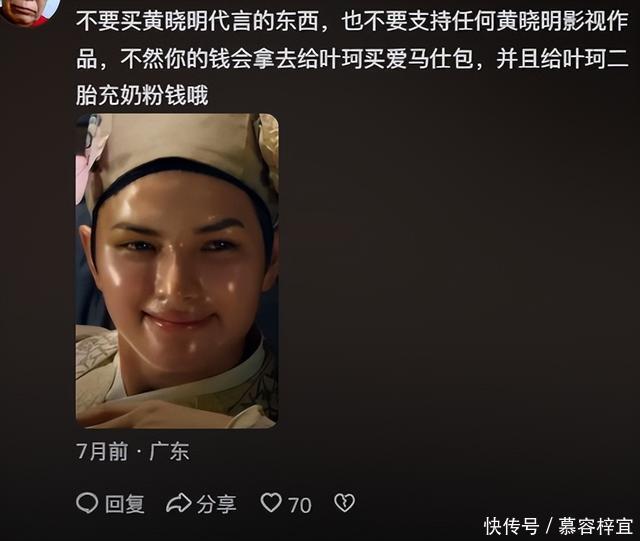Tap the reply speech bubble icon

pyautogui.click(x=87, y=503)
